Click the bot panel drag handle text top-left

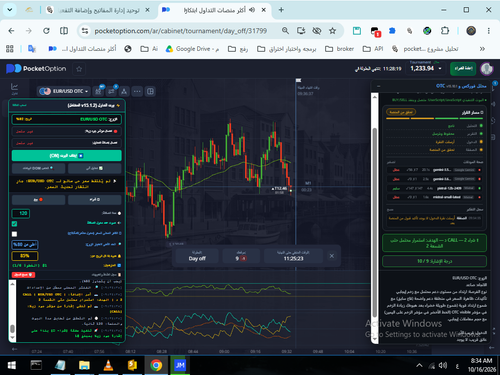coord(19,105)
